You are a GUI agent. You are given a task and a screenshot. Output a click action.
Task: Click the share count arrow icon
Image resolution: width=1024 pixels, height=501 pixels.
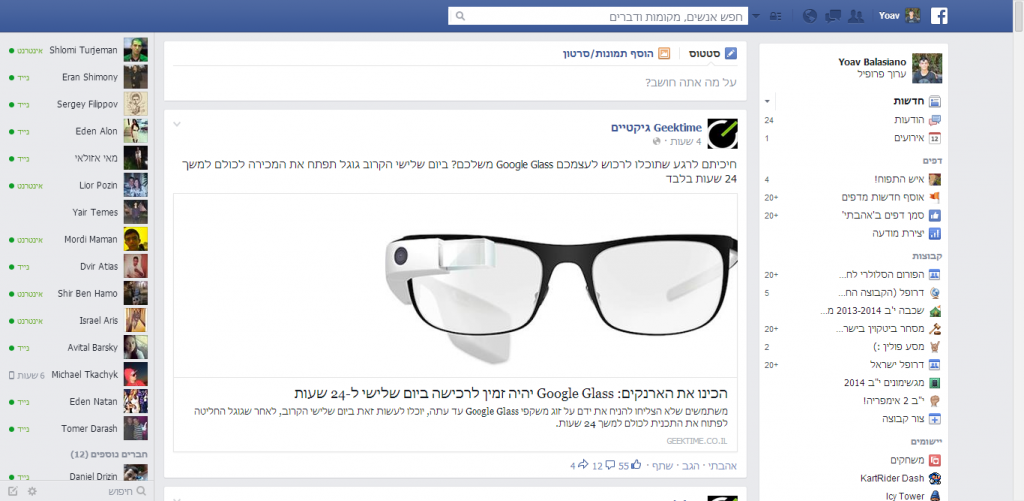pos(583,466)
